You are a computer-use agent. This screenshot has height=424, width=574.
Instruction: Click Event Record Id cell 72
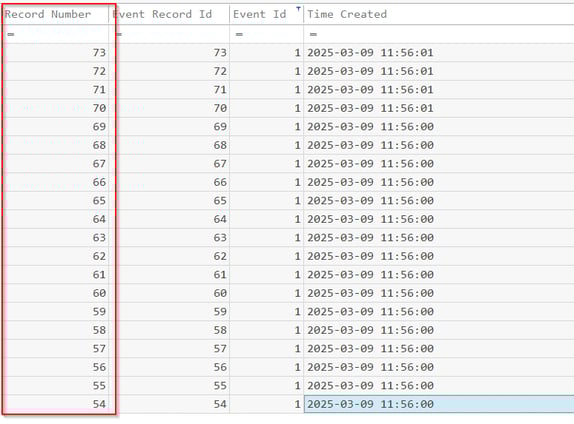169,71
